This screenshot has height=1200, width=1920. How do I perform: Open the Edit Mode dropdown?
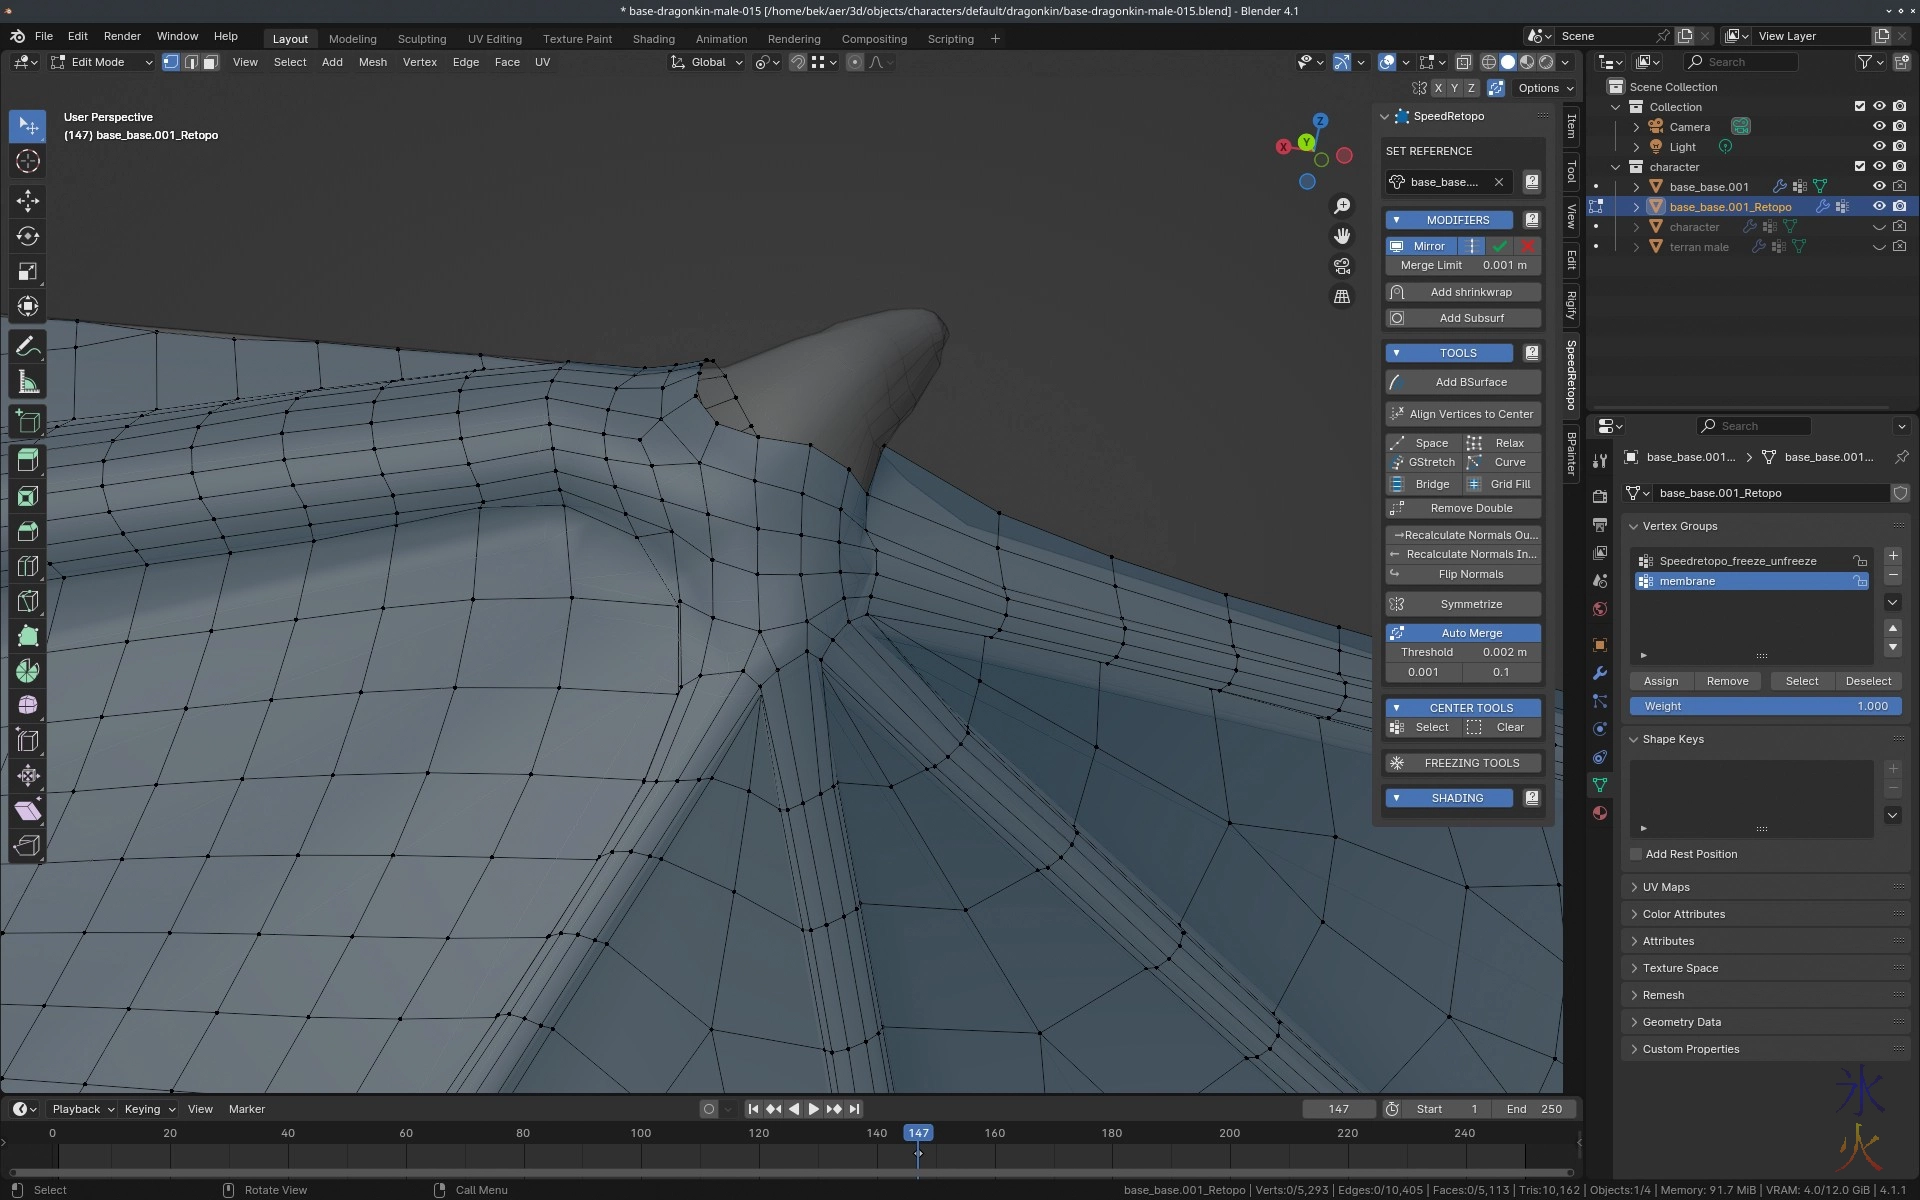coord(100,62)
